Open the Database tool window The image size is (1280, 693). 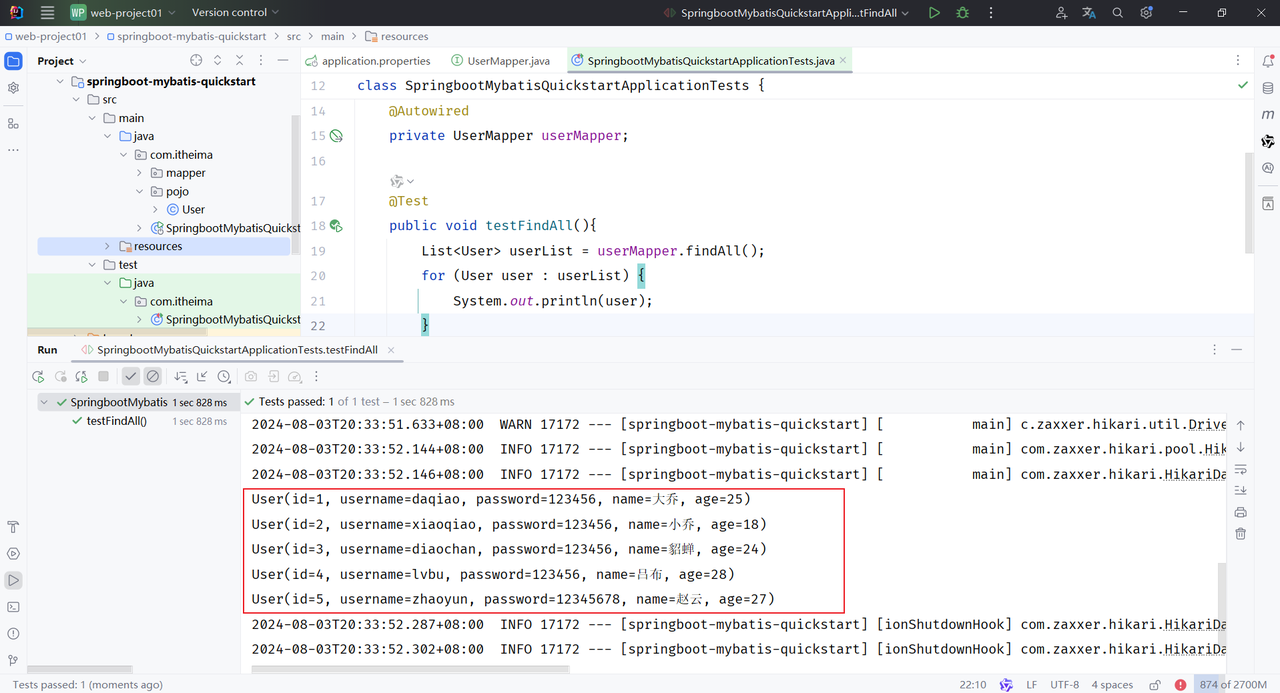(1268, 88)
